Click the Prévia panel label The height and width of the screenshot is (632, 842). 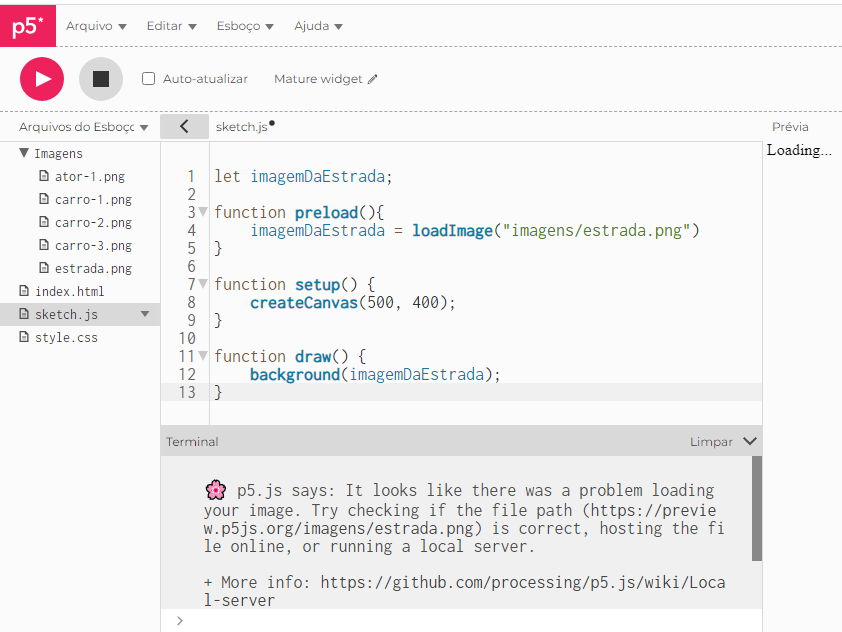[x=790, y=127]
